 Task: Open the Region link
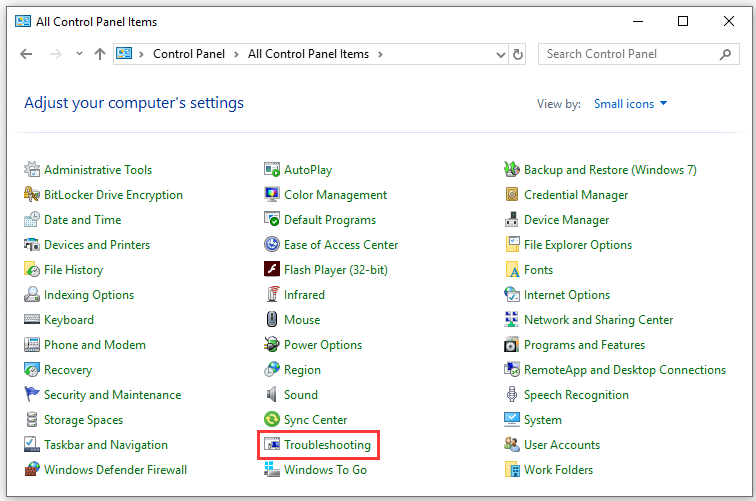(x=302, y=370)
